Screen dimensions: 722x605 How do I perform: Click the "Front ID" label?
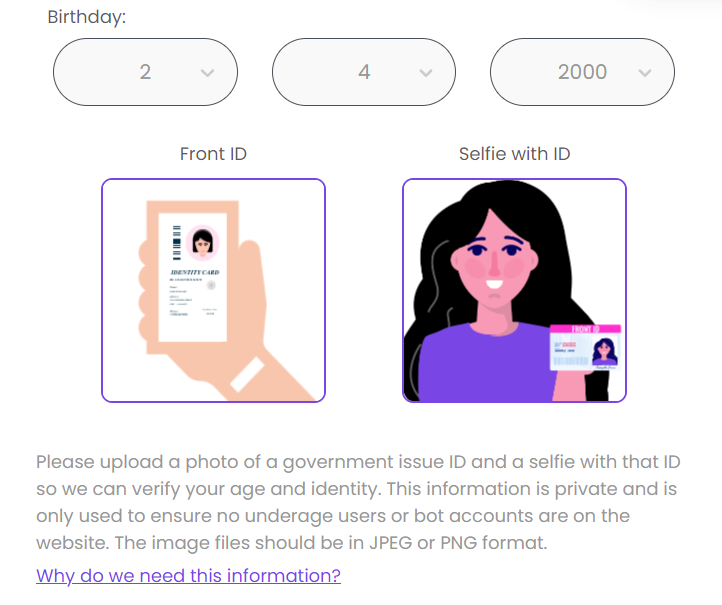click(213, 154)
